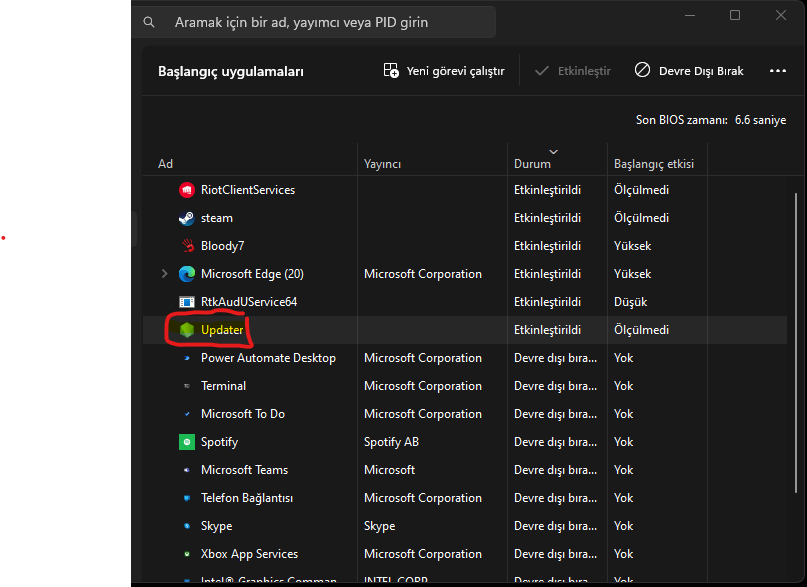Screen dimensions: 807x587
Task: Select the Microsoft Teams icon
Action: (x=186, y=470)
